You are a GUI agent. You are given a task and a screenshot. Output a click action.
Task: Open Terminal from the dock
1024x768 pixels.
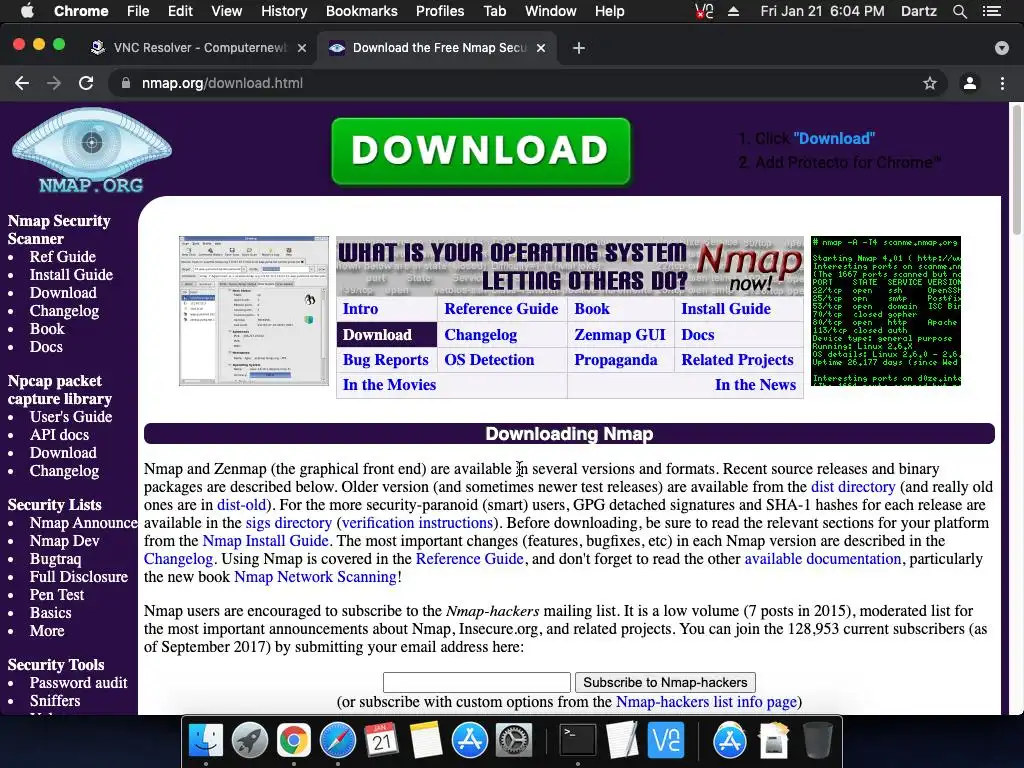click(578, 741)
